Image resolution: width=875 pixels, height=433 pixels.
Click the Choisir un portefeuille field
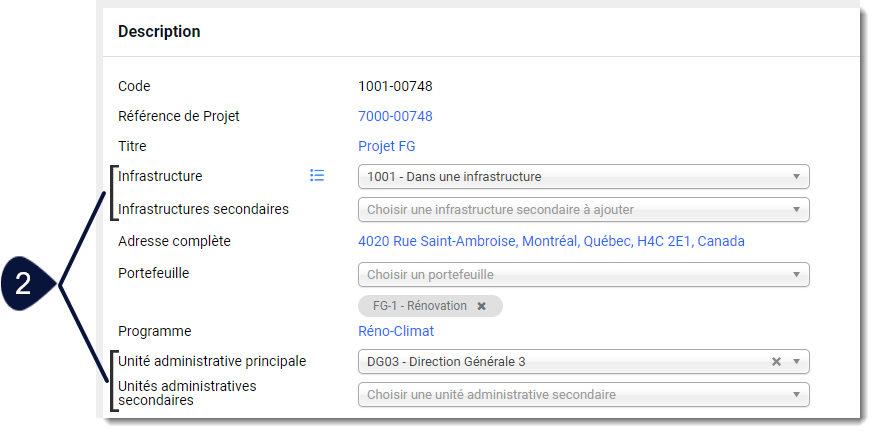[584, 275]
